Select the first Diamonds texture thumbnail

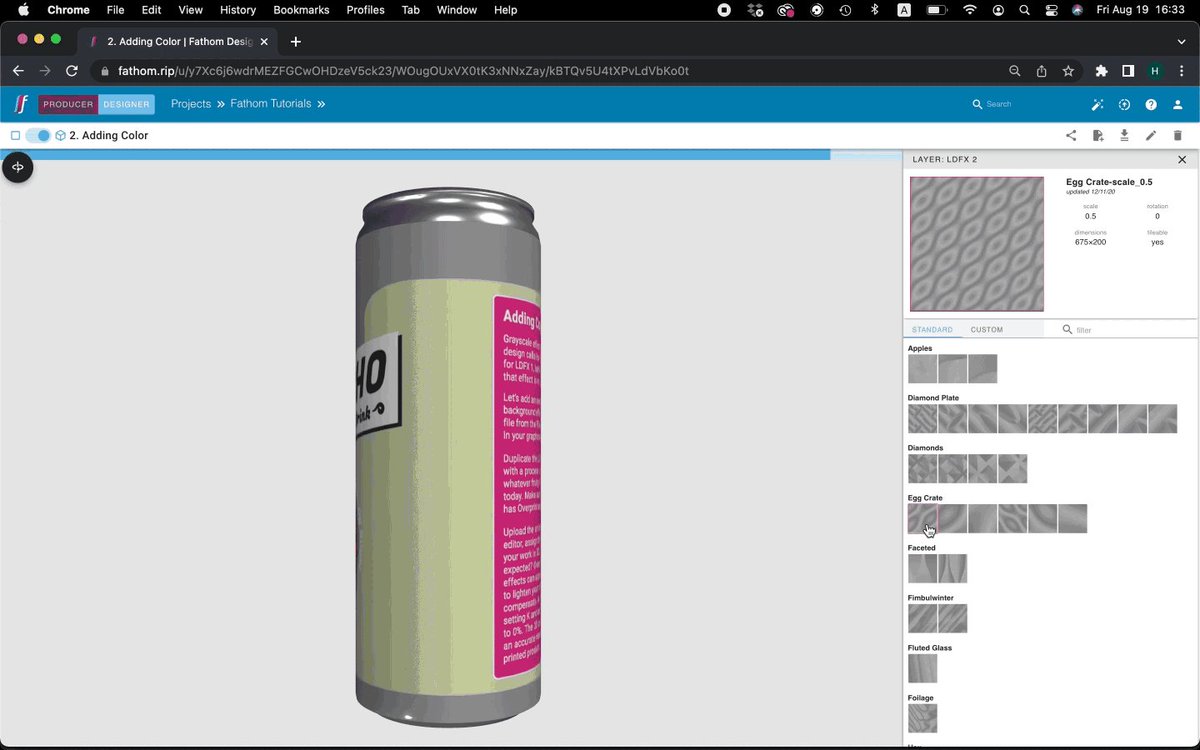(922, 469)
